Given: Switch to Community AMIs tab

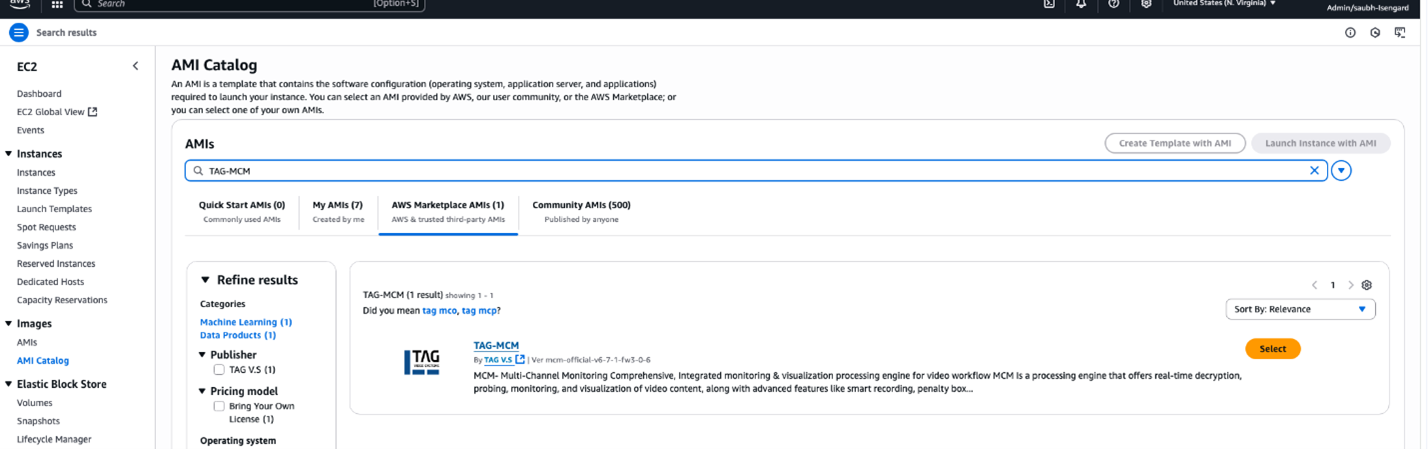Looking at the screenshot, I should 581,211.
